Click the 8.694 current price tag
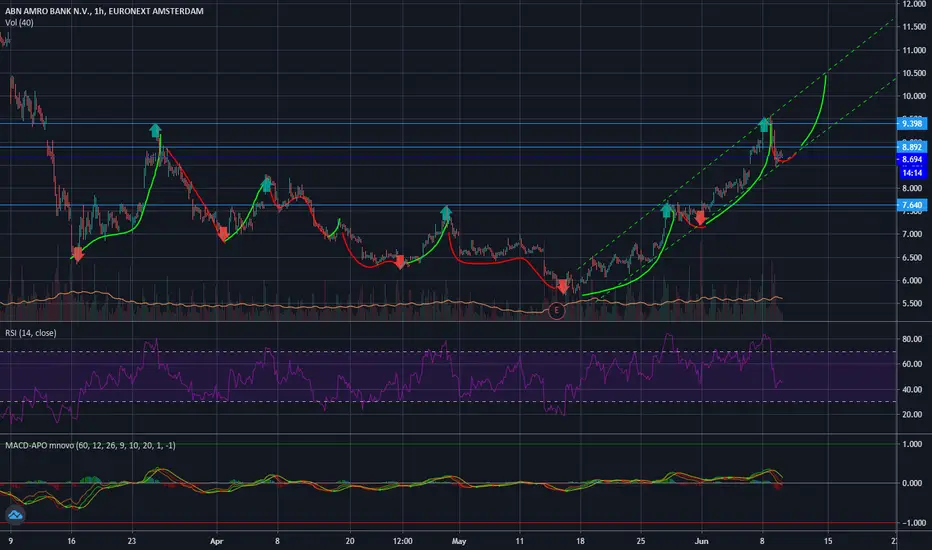This screenshot has height=550, width=932. click(912, 159)
